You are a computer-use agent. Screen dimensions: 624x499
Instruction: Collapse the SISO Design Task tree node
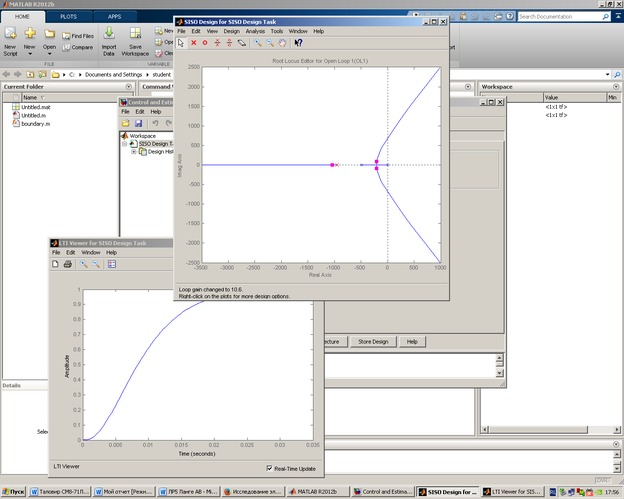[126, 143]
